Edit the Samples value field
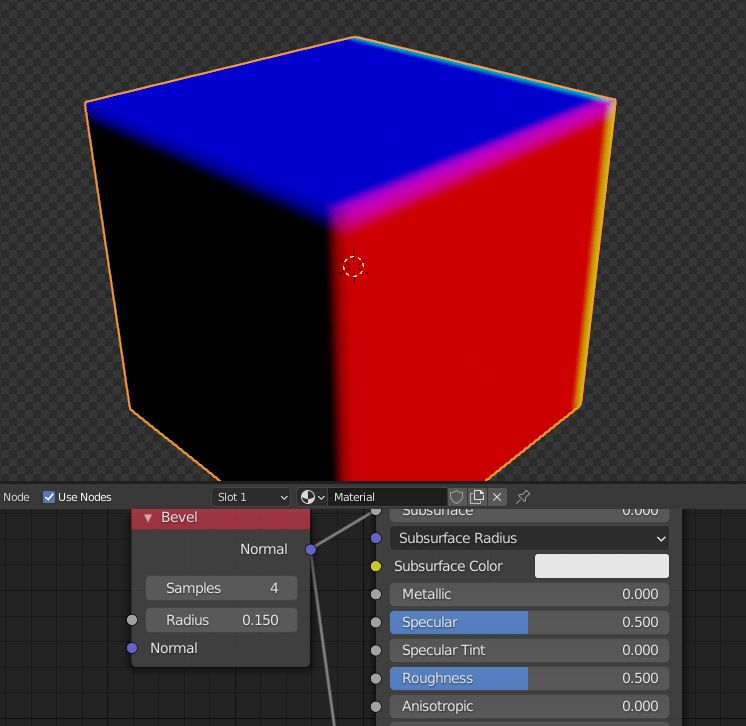 coord(221,588)
